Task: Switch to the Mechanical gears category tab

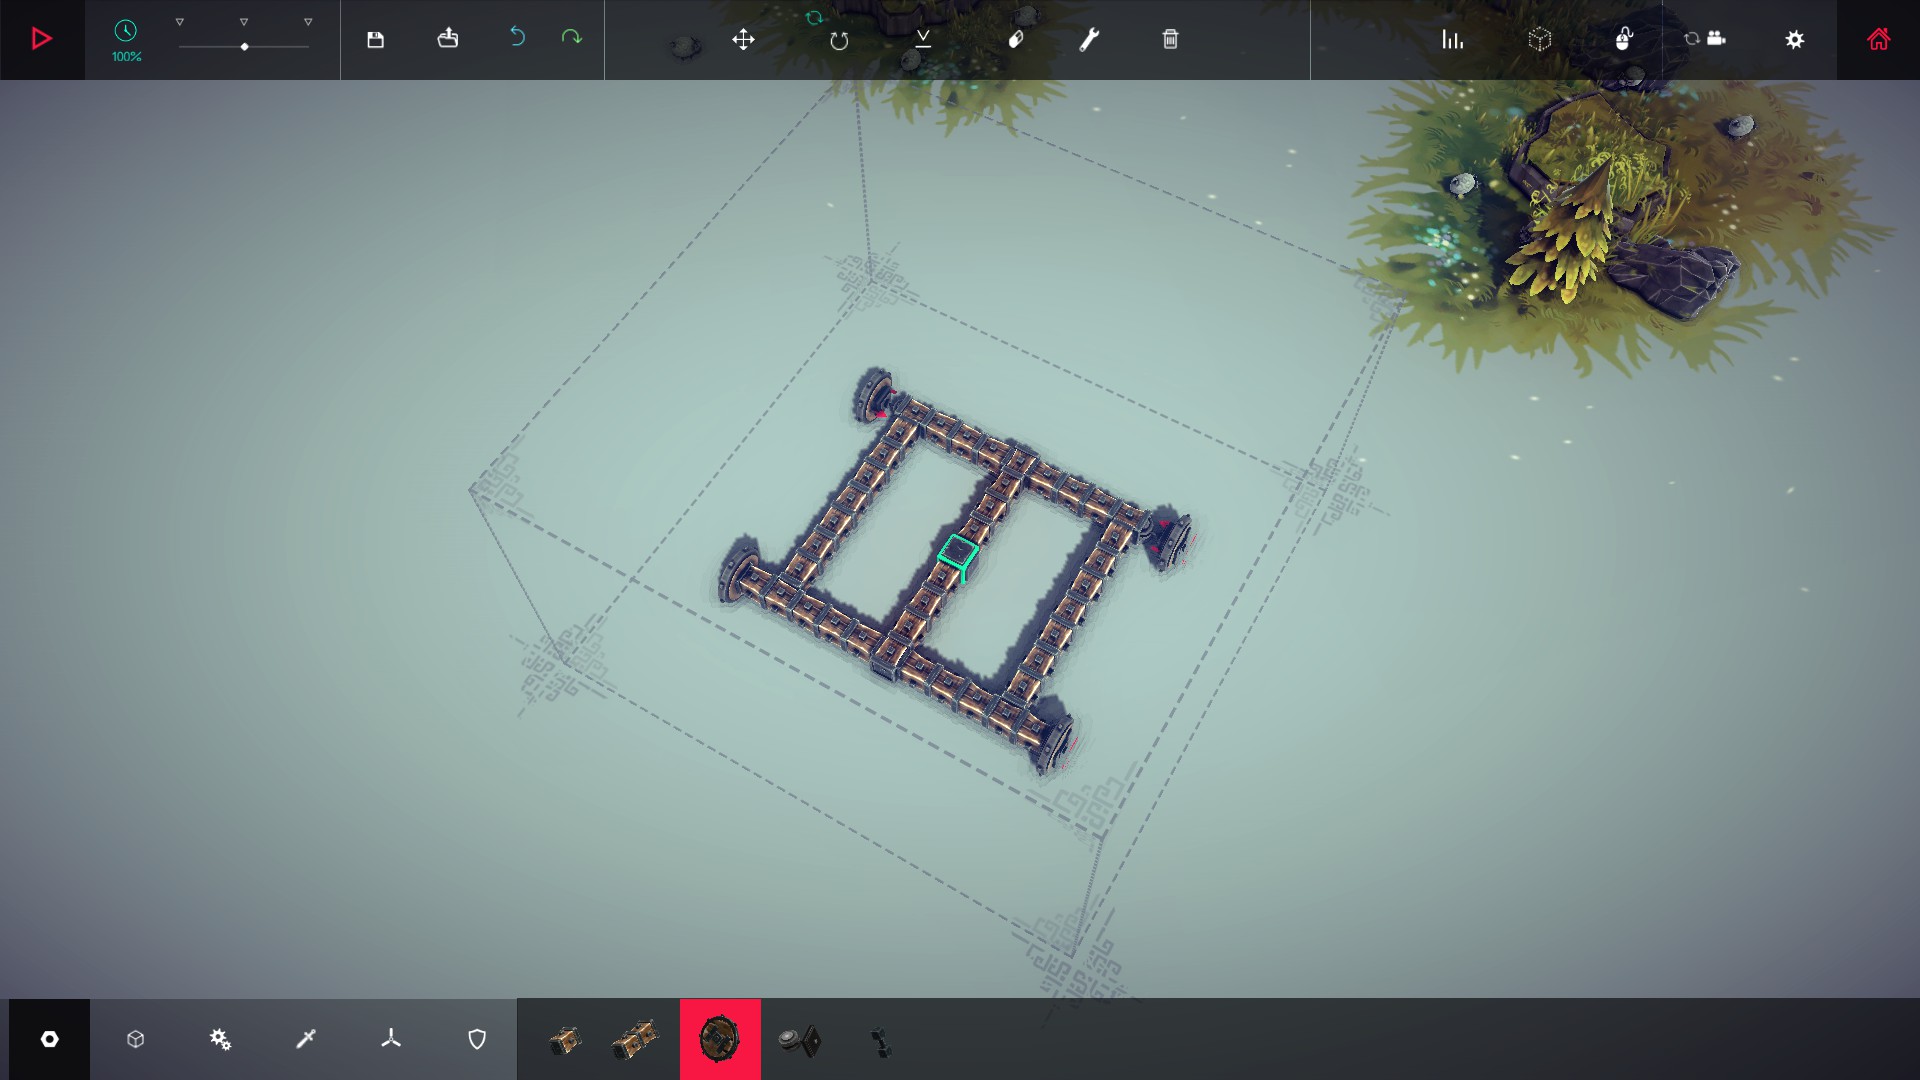Action: (220, 1040)
